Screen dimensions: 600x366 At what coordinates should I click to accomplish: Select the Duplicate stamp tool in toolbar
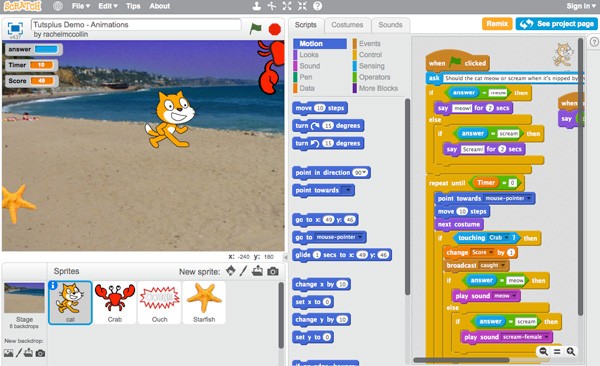pyautogui.click(x=256, y=6)
